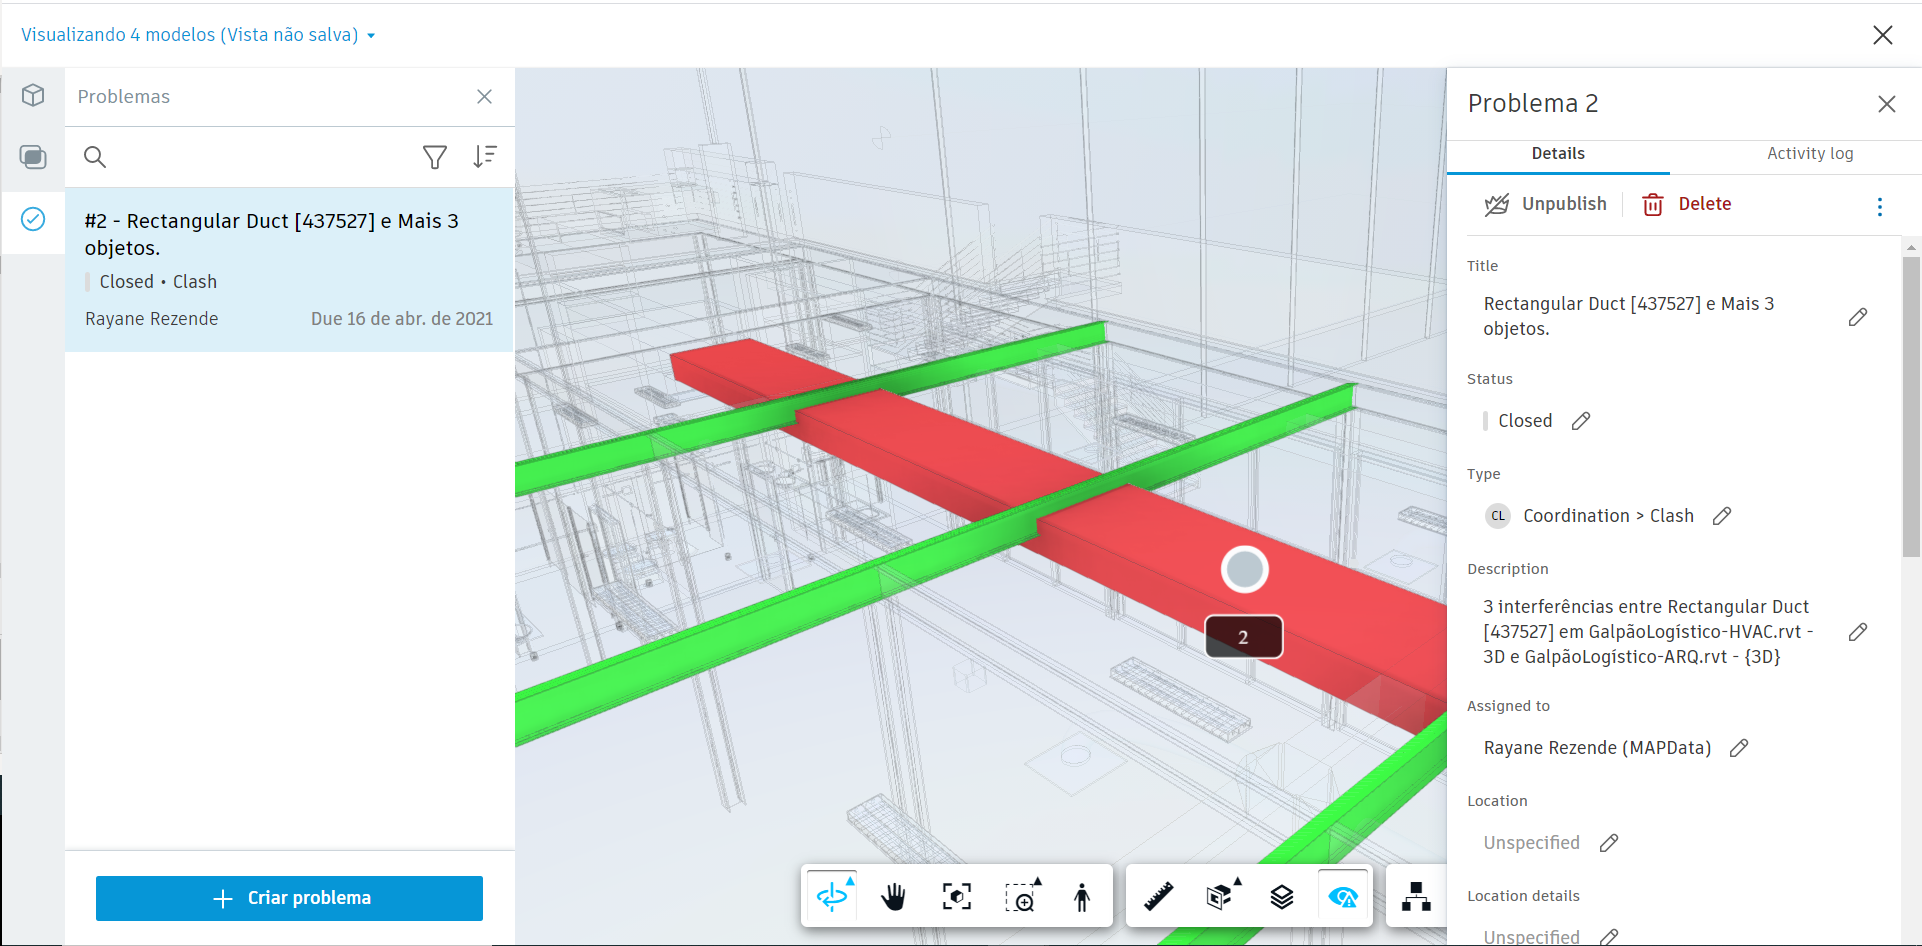The width and height of the screenshot is (1922, 946).
Task: Select the Pan tool
Action: point(893,896)
